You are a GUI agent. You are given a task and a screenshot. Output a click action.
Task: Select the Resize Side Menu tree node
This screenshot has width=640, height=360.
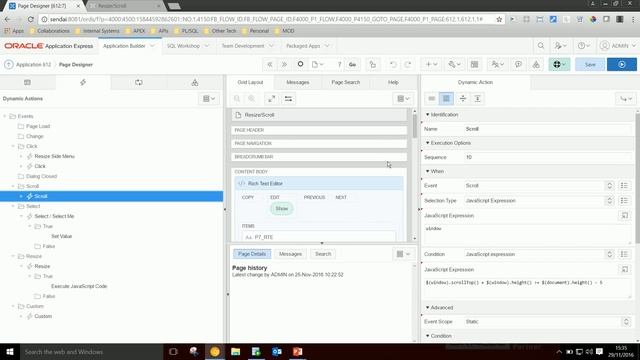tap(54, 156)
